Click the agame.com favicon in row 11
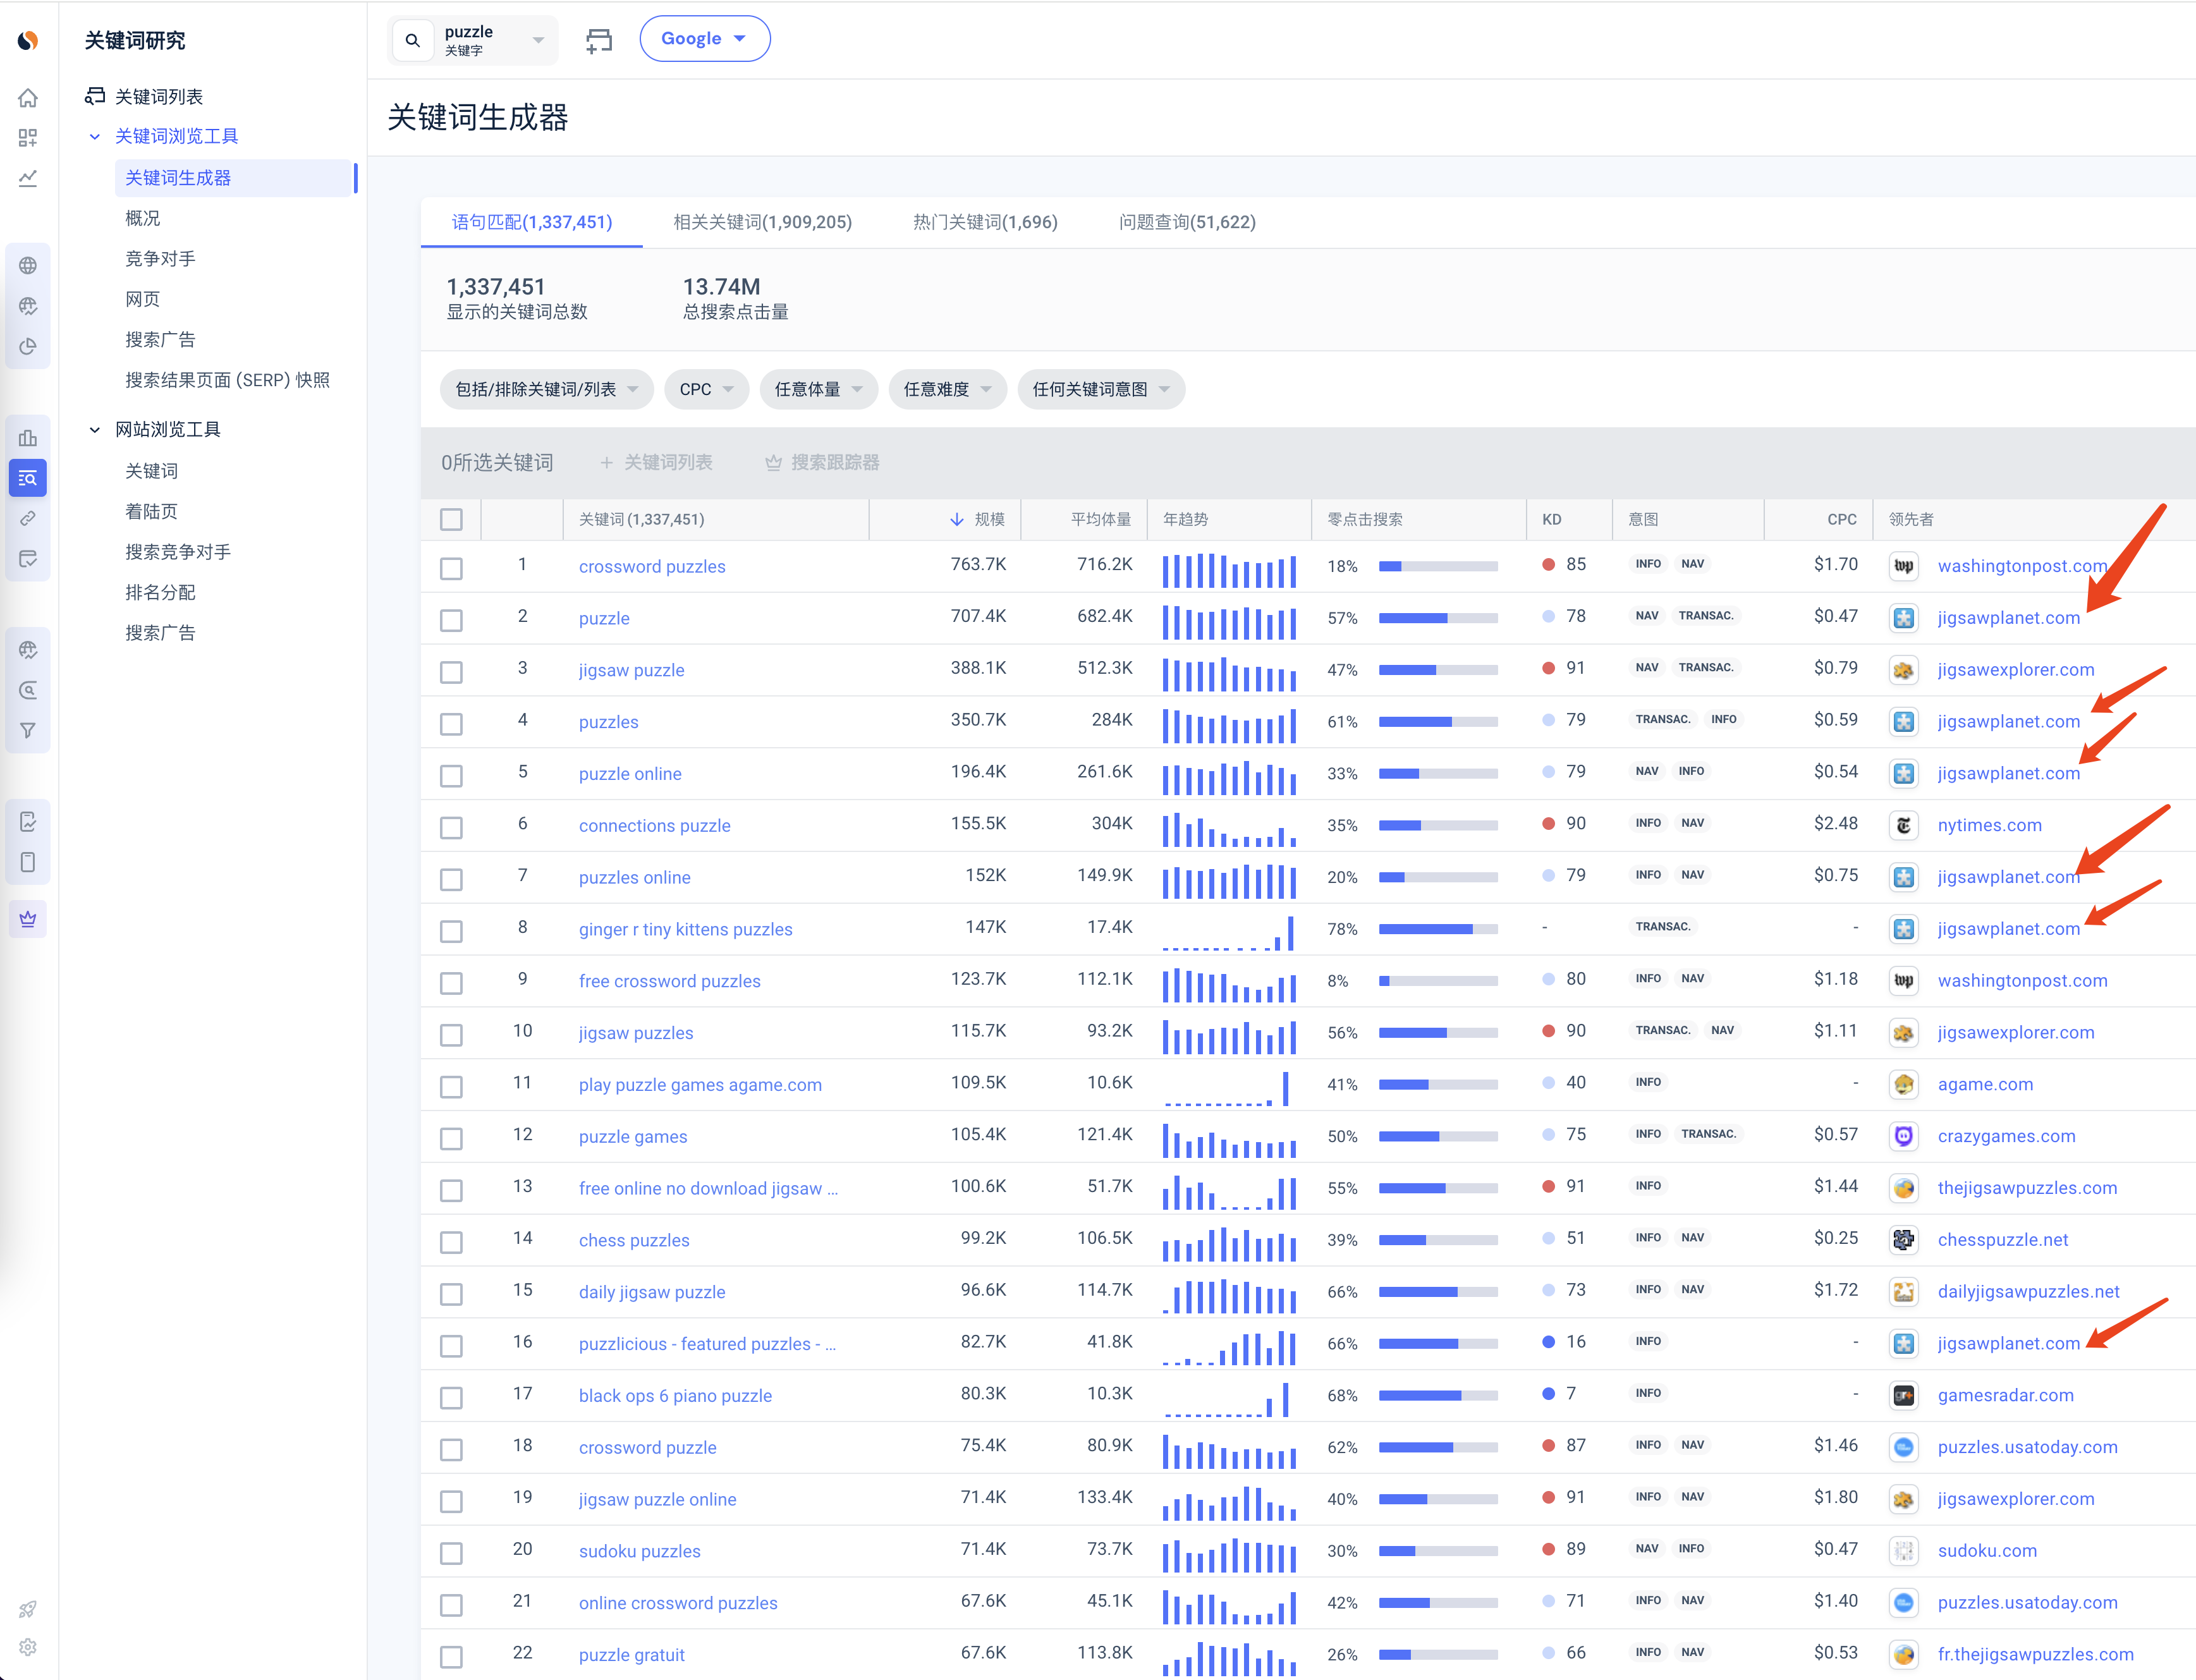The width and height of the screenshot is (2196, 1680). coord(1903,1084)
